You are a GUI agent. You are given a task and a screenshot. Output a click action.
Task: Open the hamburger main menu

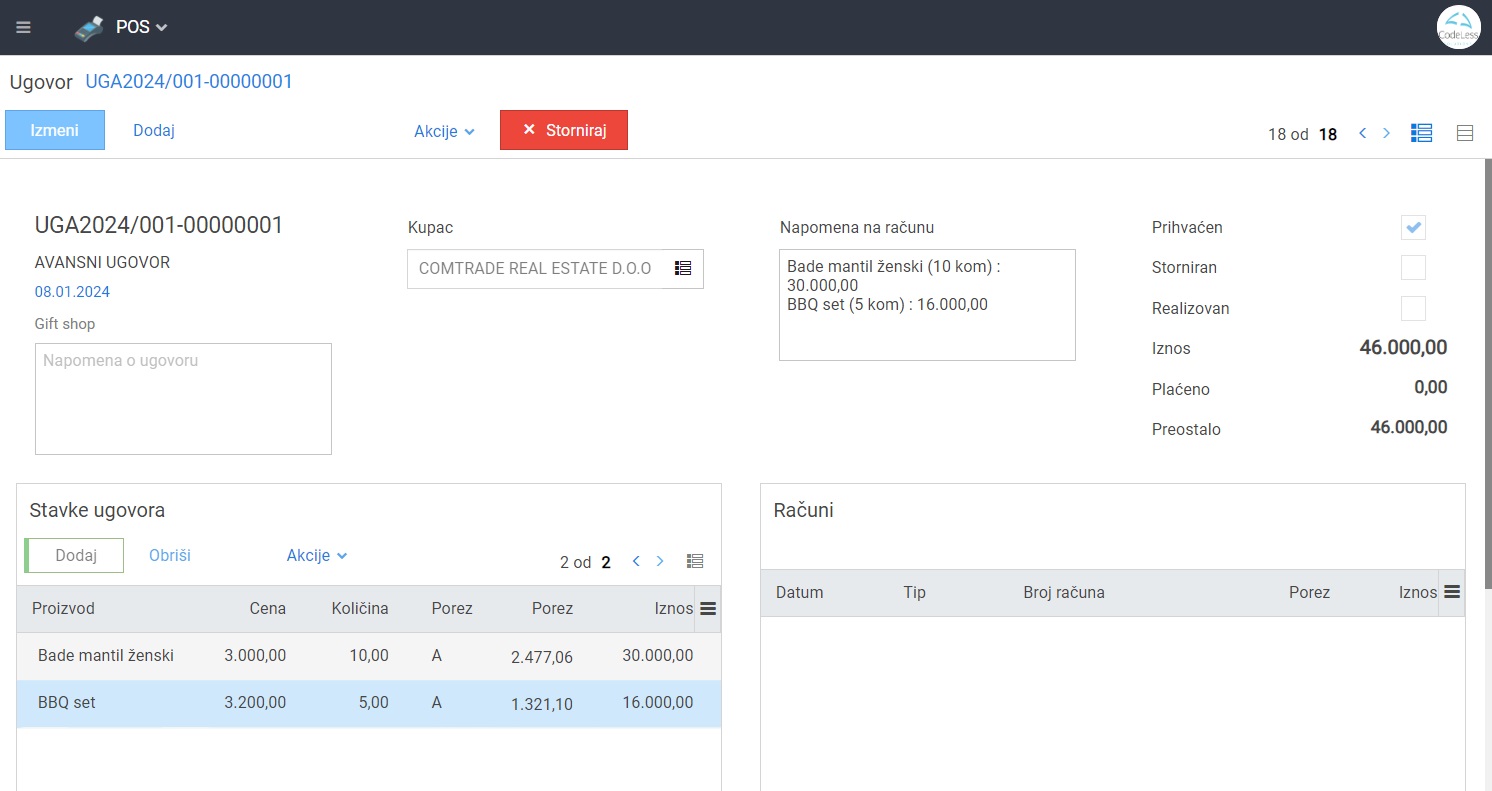coord(23,27)
